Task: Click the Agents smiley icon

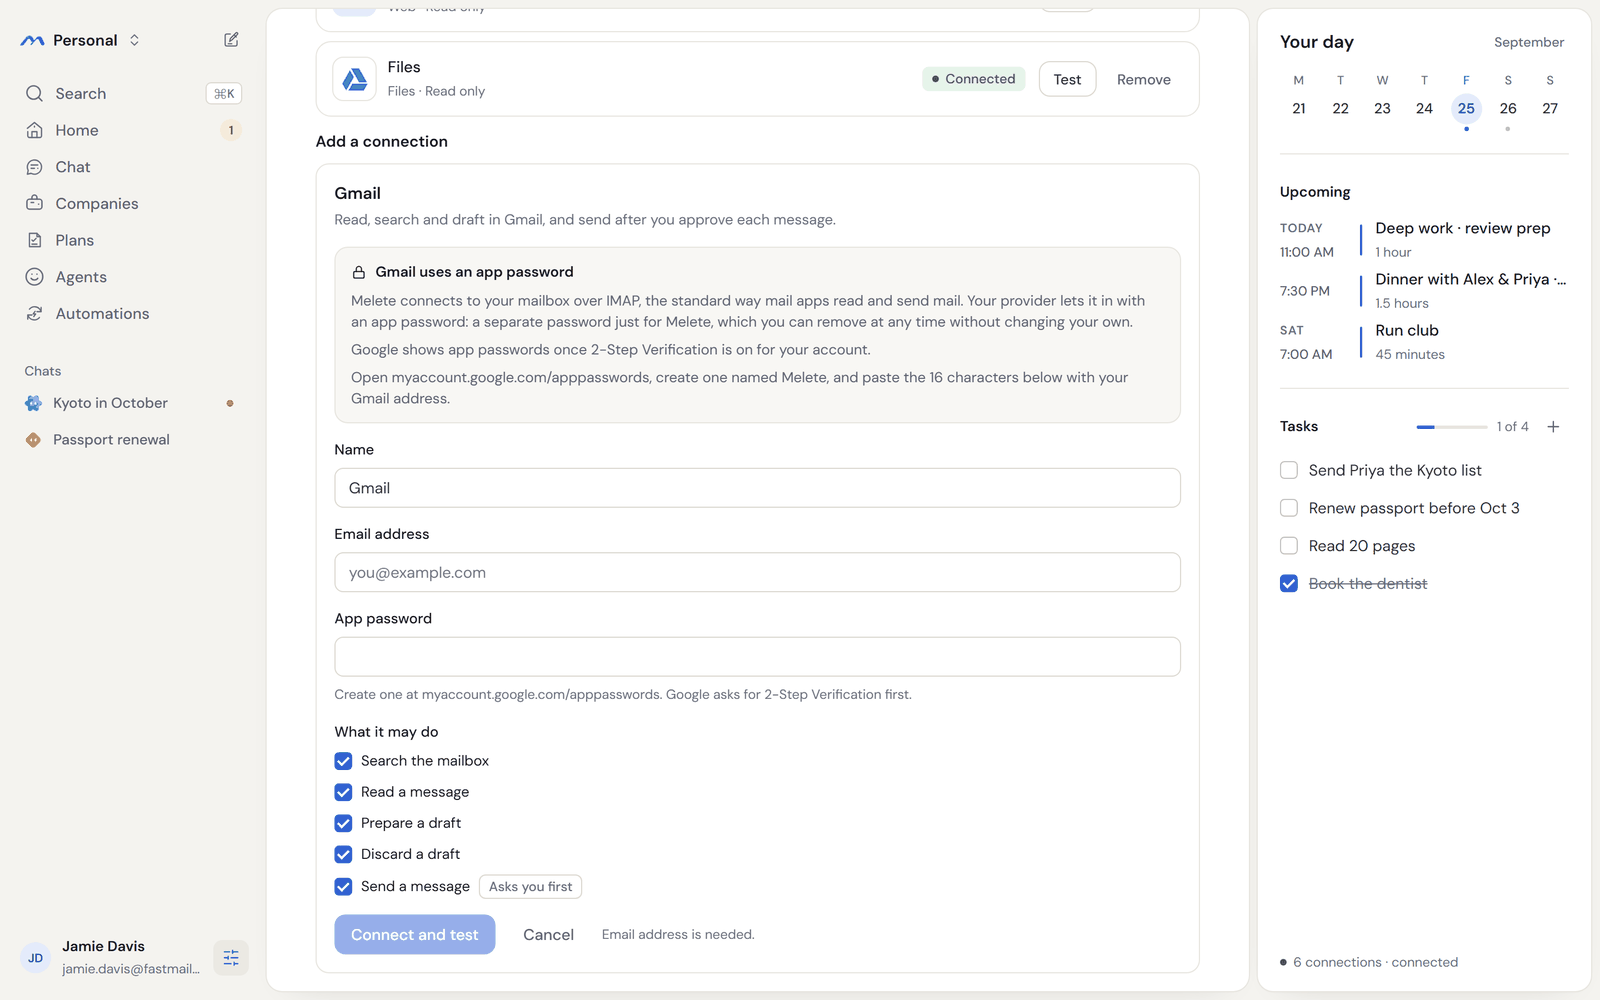Action: pyautogui.click(x=34, y=277)
